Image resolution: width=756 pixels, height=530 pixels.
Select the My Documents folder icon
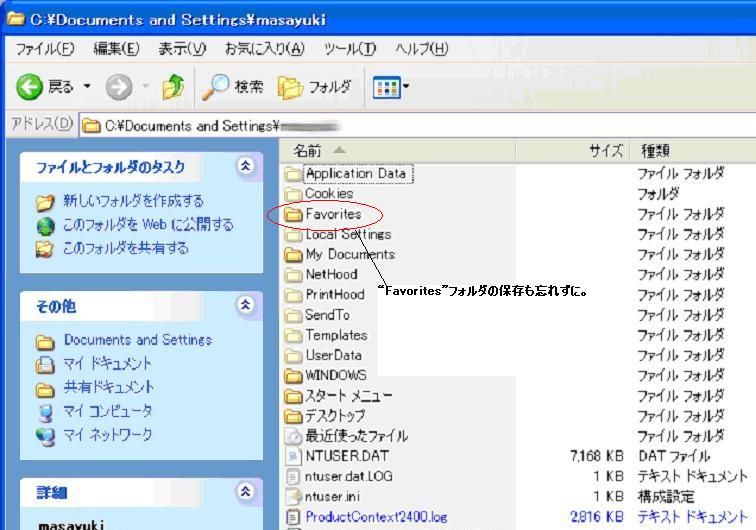tap(293, 255)
